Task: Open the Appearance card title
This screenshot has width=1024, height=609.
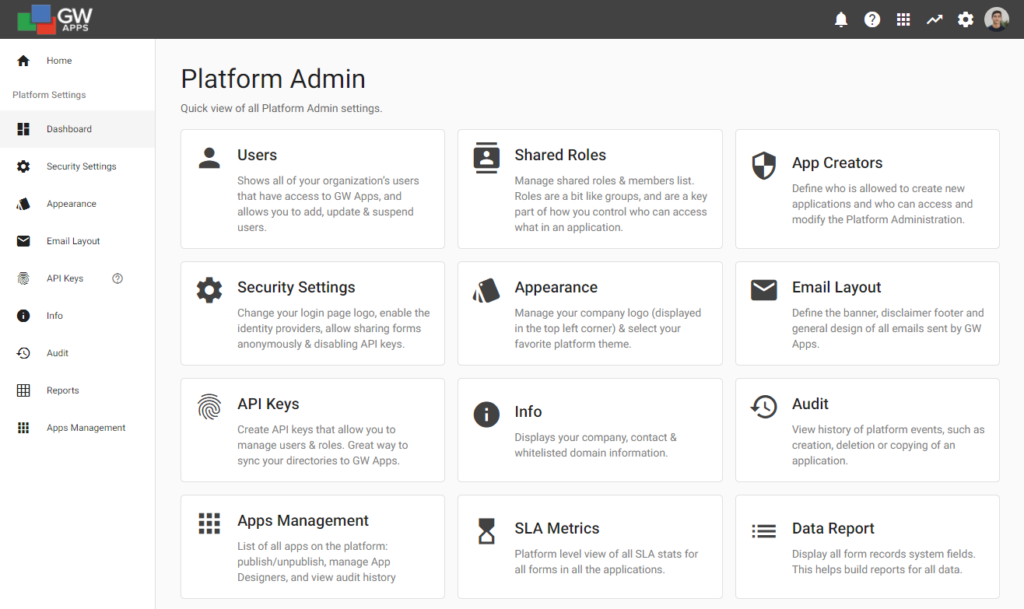Action: pos(556,288)
